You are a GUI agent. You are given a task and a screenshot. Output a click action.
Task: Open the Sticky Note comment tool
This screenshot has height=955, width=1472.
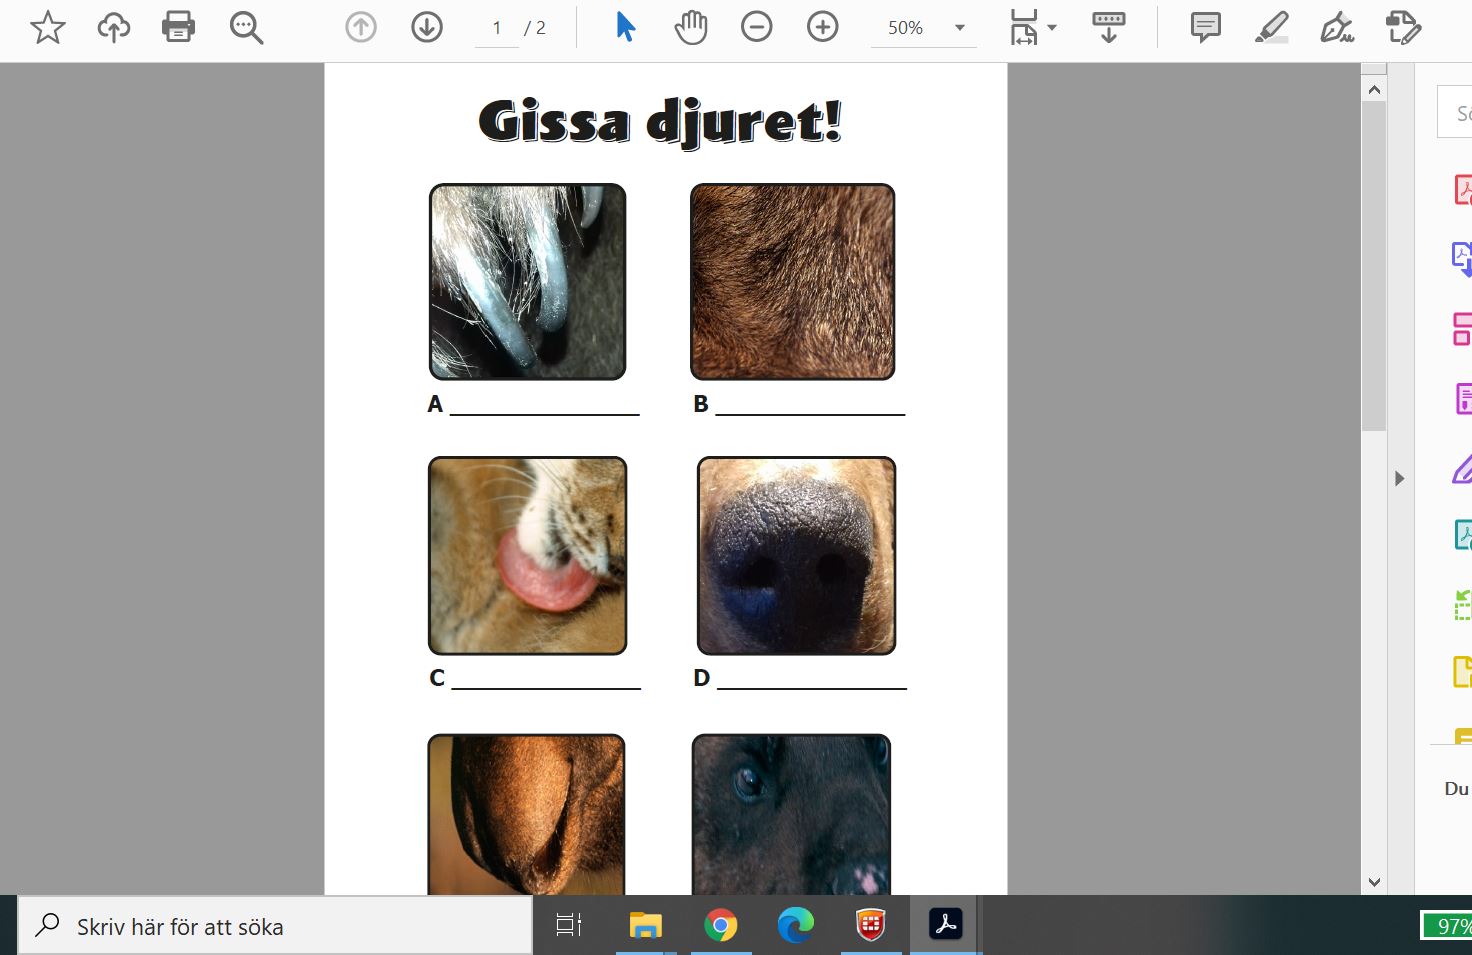tap(1203, 27)
